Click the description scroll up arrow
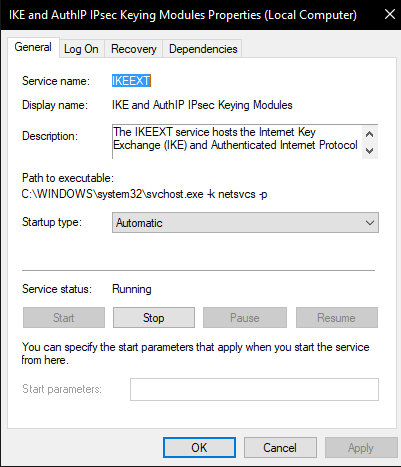 point(369,134)
